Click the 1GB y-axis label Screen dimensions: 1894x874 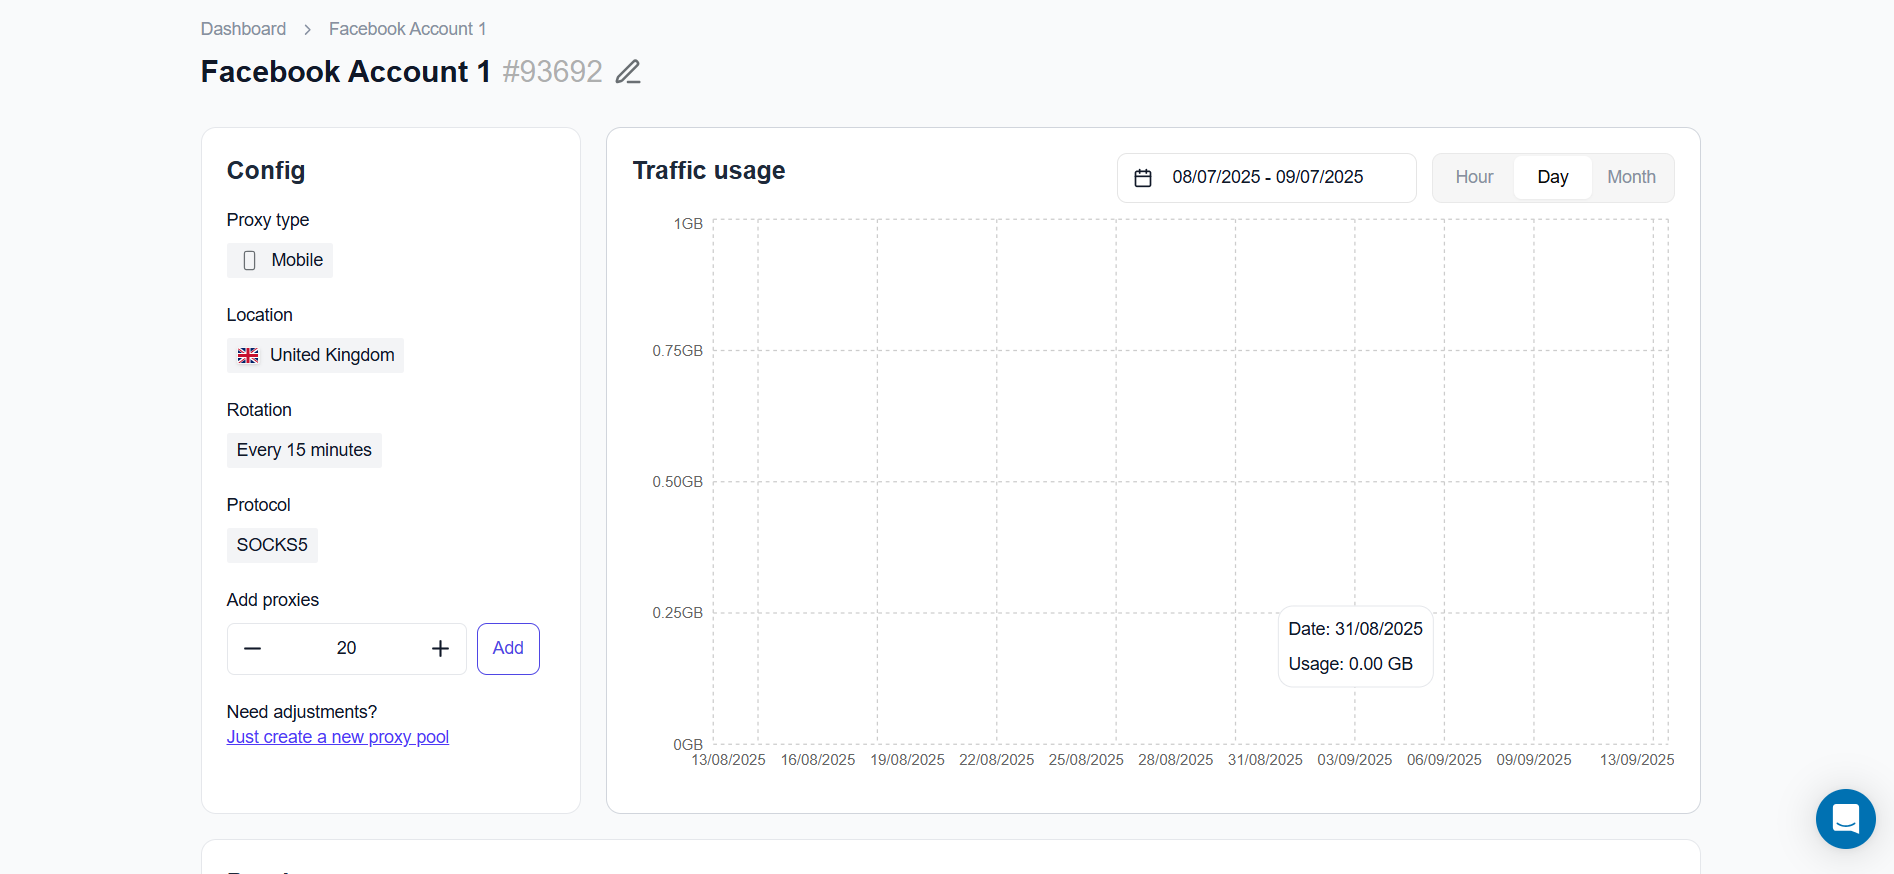pos(688,224)
